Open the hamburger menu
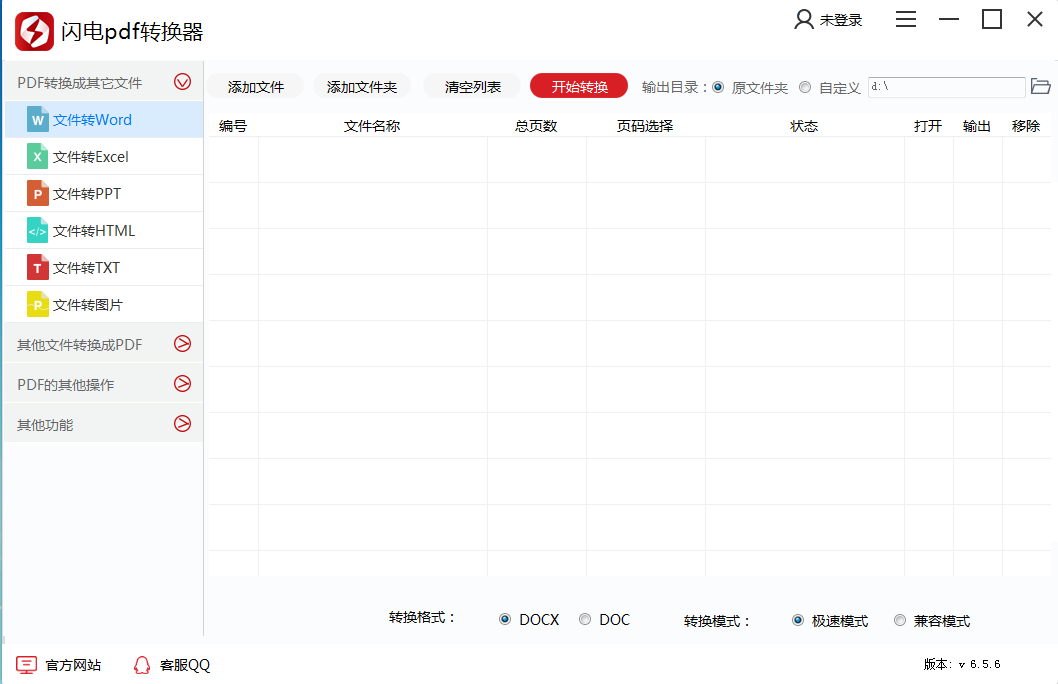This screenshot has height=684, width=1058. point(905,18)
